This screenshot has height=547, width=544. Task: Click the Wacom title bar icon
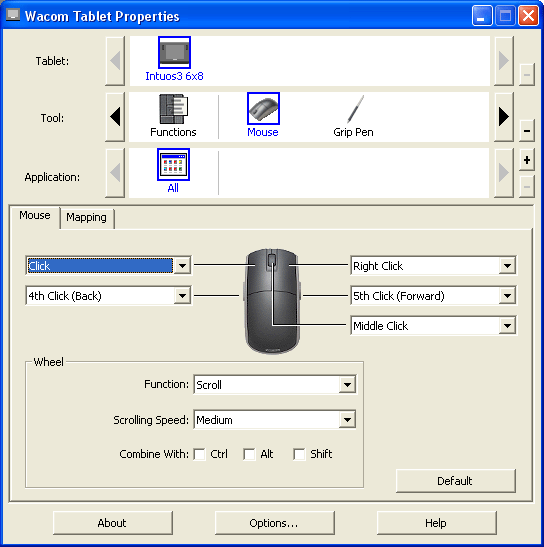pyautogui.click(x=13, y=15)
